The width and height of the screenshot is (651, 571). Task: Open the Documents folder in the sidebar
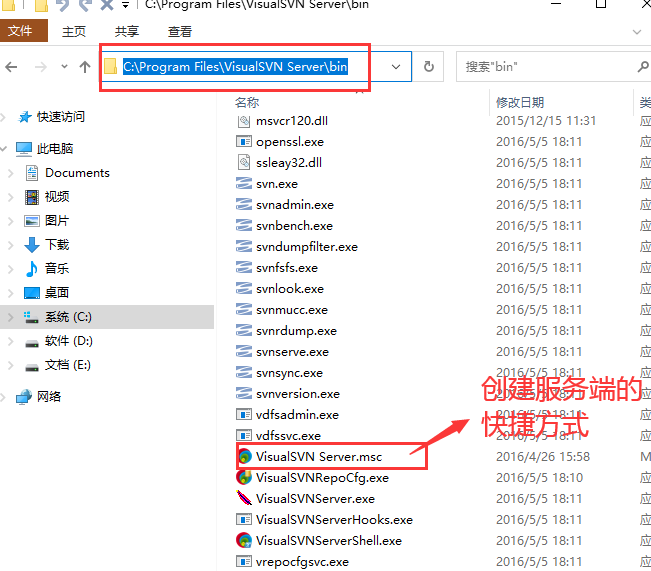(77, 173)
